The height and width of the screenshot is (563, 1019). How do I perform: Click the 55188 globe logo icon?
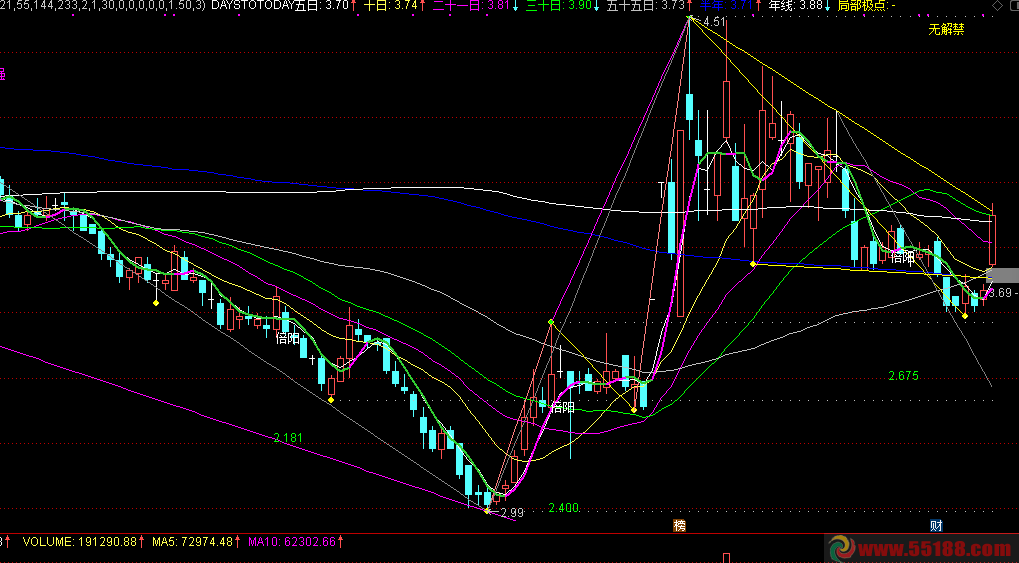(x=839, y=548)
